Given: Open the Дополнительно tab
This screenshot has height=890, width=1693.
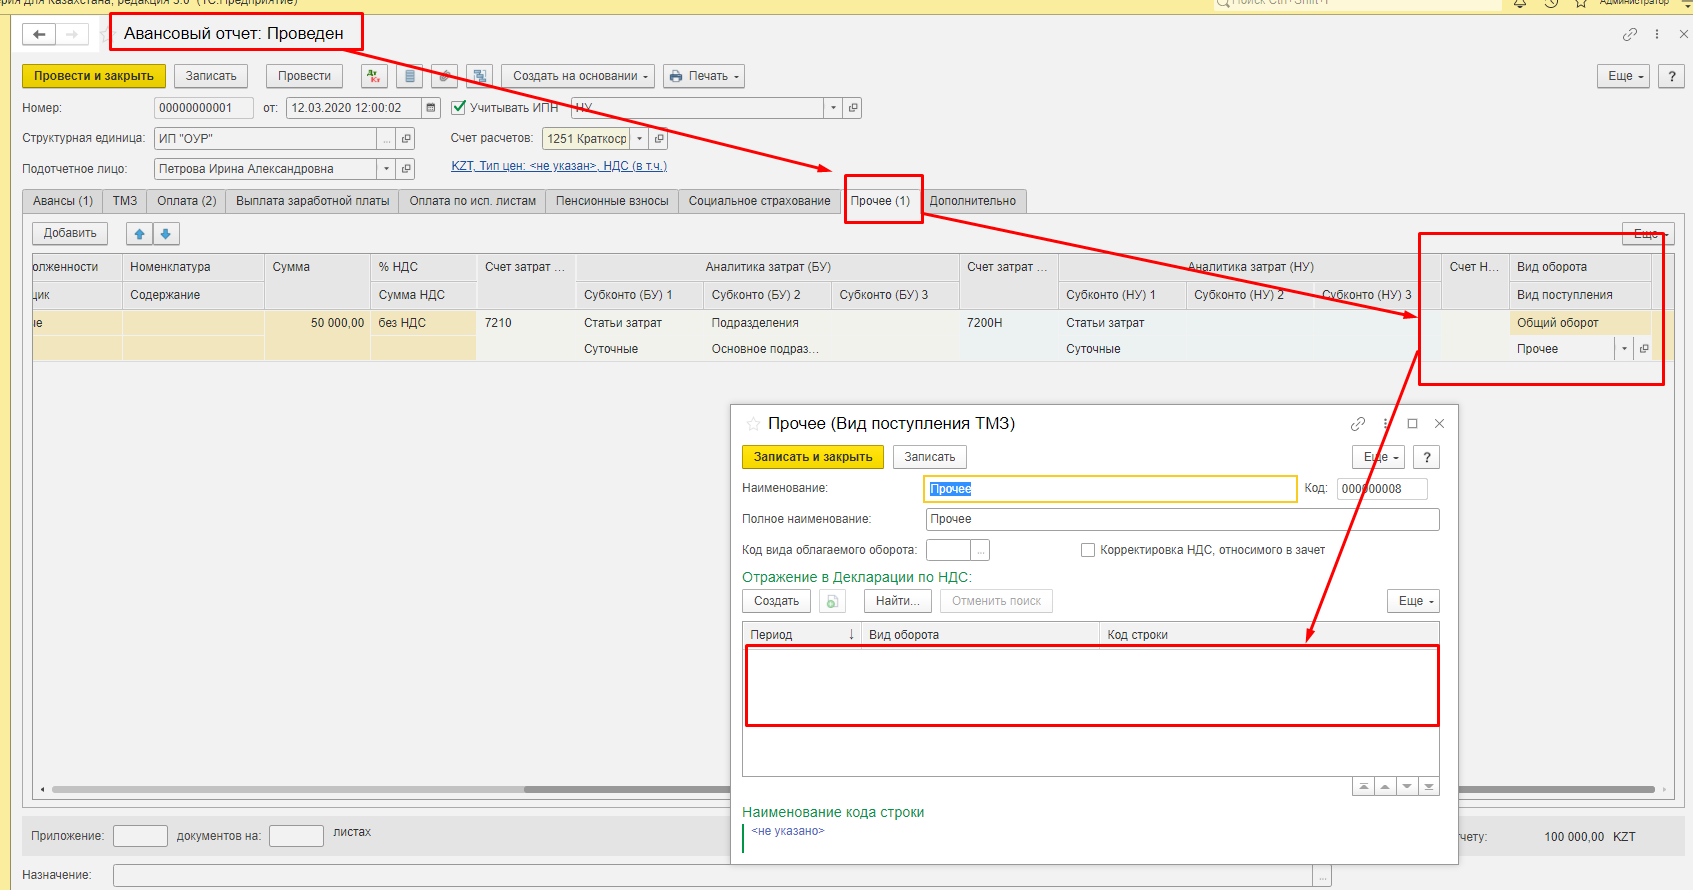Looking at the screenshot, I should pos(972,201).
